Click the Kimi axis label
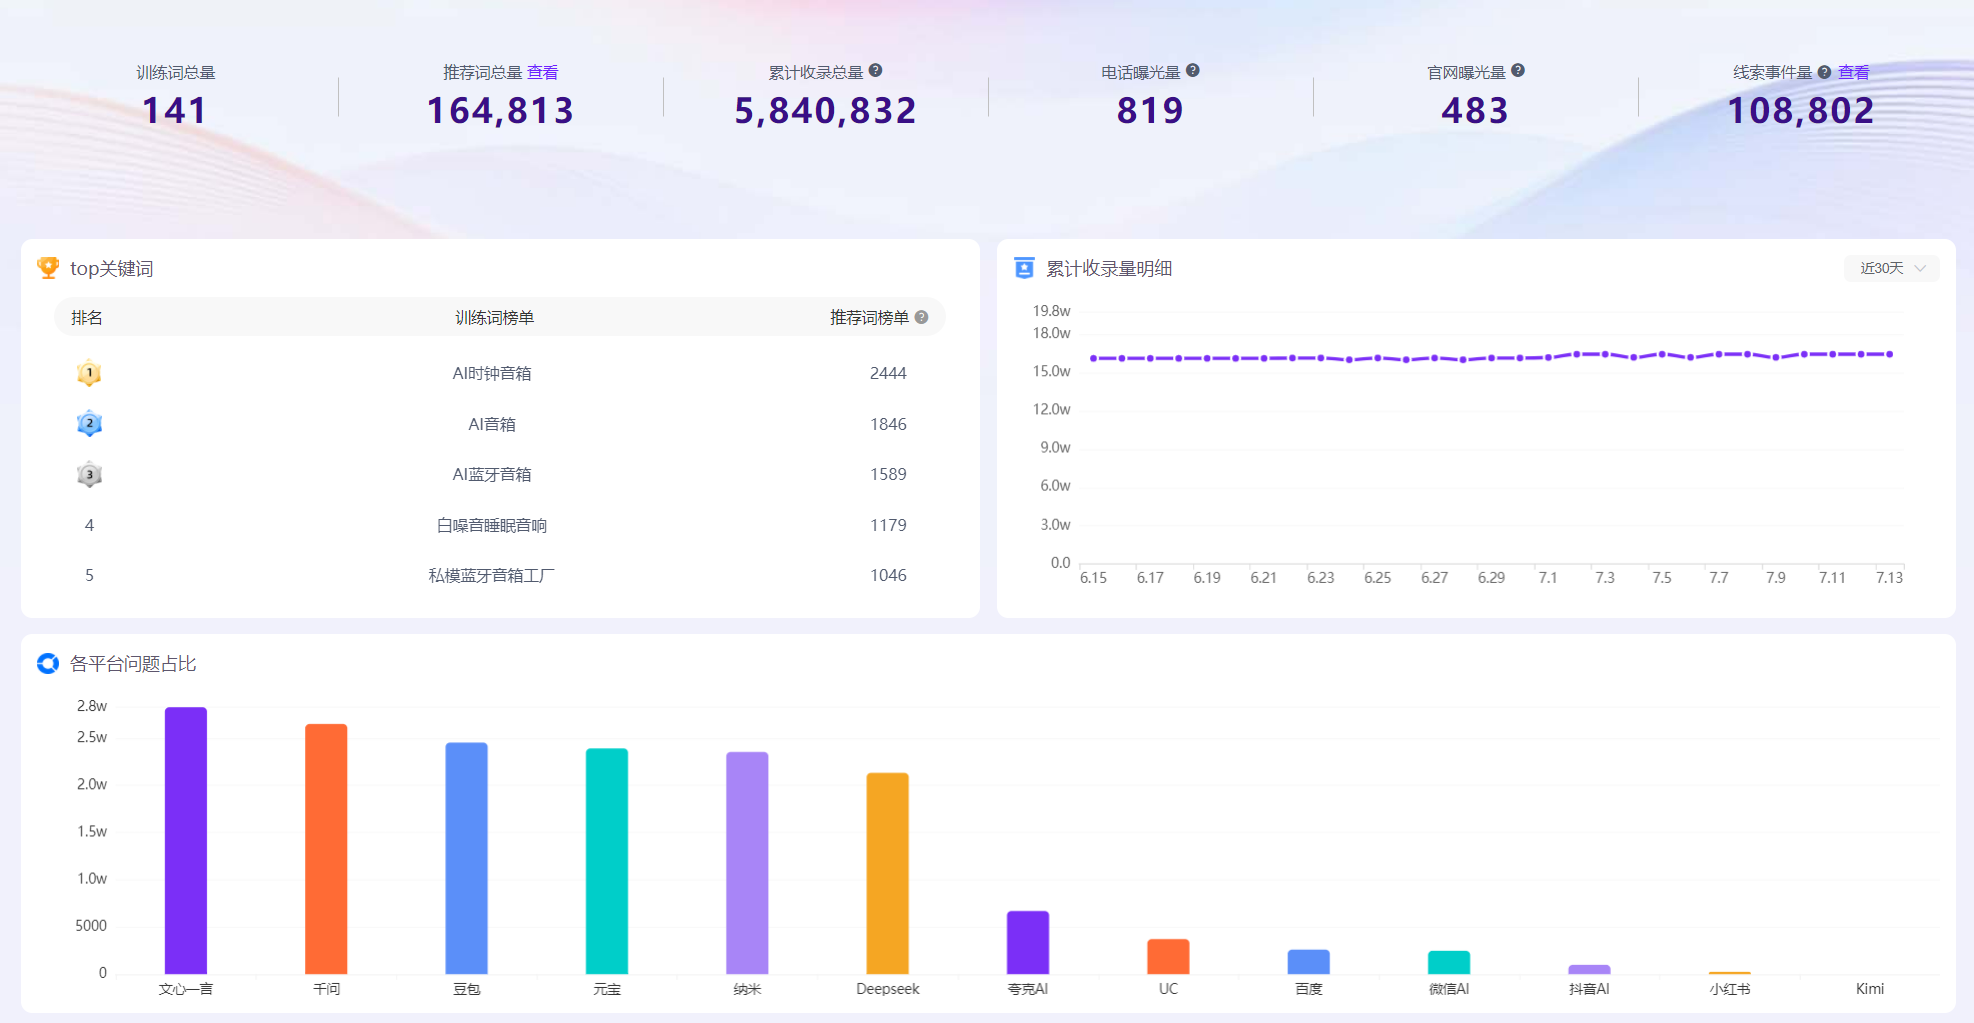 click(1870, 989)
